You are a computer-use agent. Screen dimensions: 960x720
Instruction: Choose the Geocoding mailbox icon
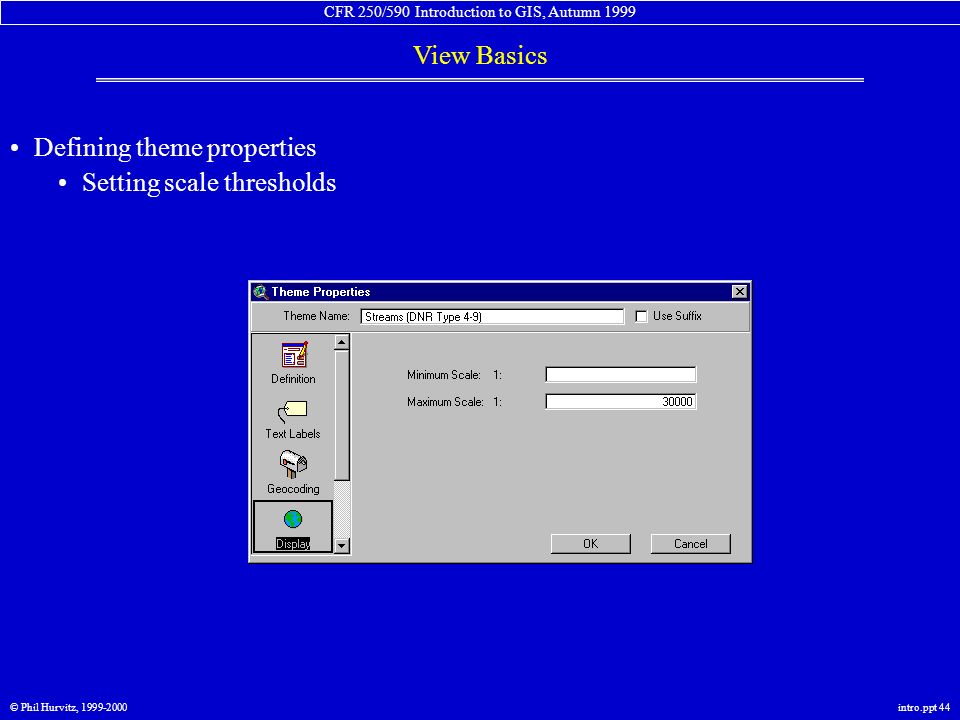click(x=293, y=464)
